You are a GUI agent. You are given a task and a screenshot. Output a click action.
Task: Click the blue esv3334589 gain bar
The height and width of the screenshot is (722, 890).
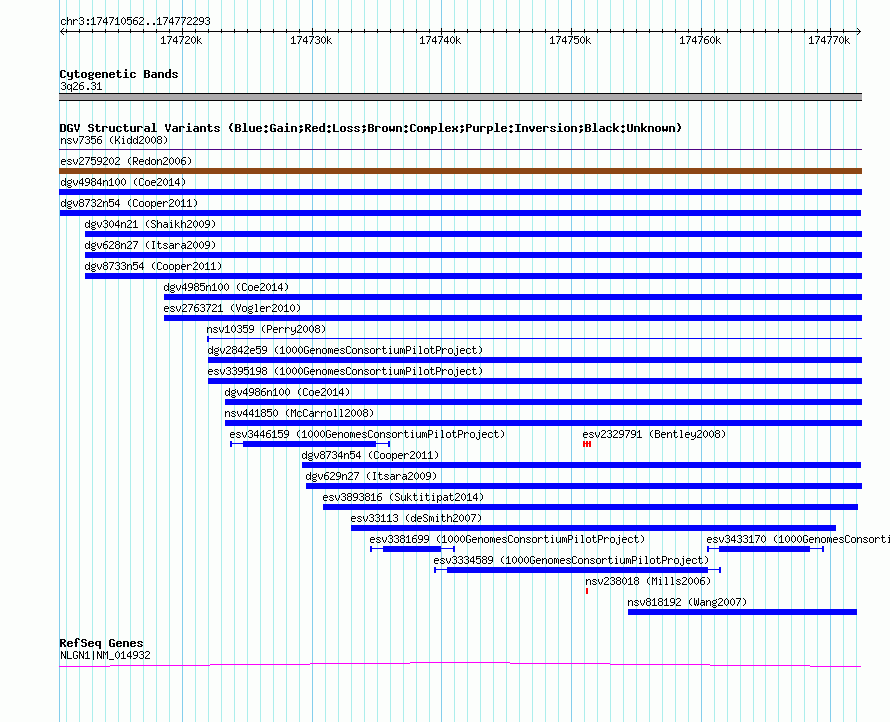click(577, 570)
